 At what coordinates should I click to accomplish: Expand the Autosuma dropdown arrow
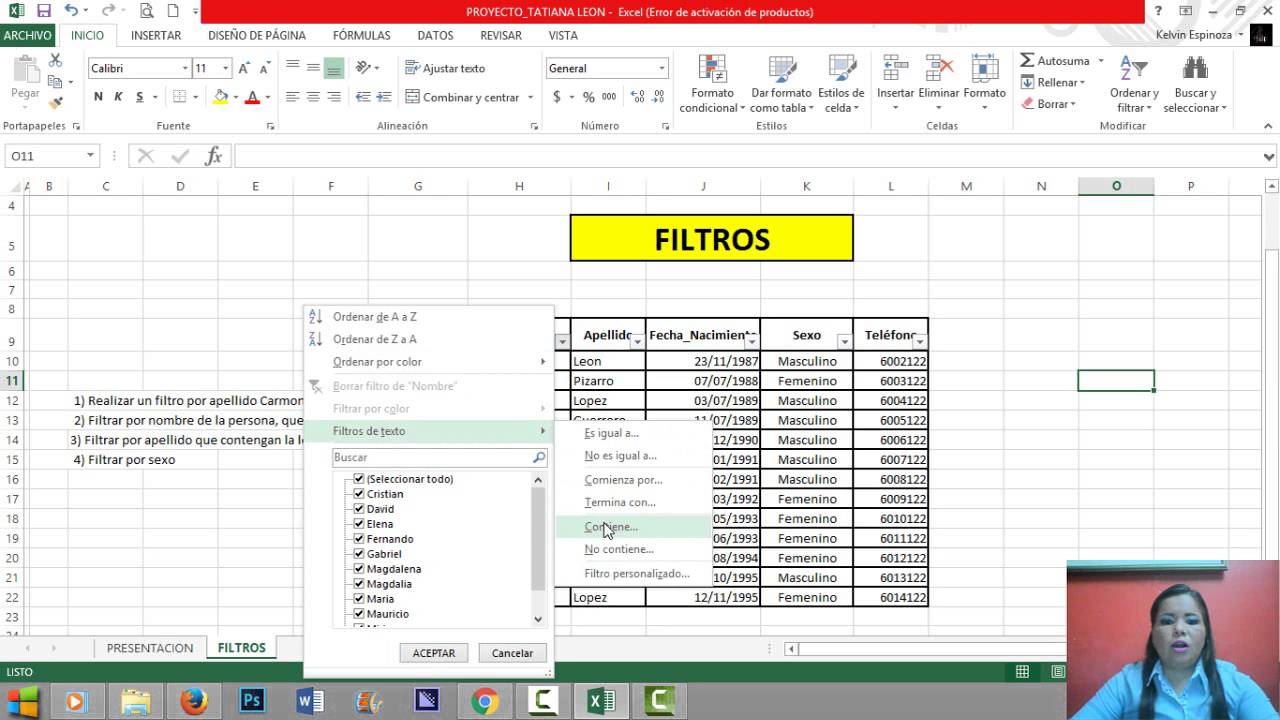pyautogui.click(x=1101, y=61)
